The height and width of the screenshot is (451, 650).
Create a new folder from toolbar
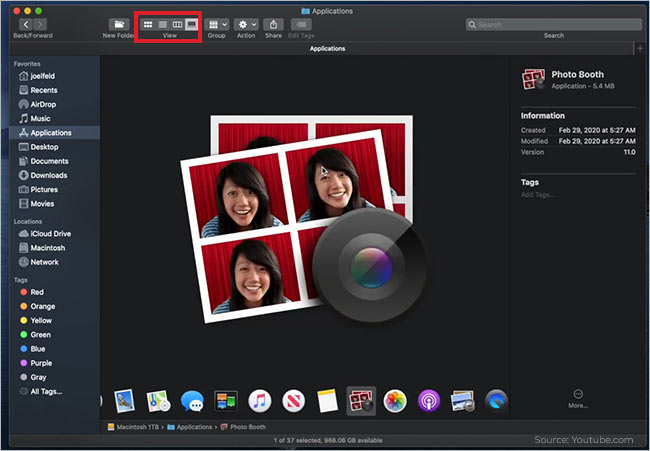[x=119, y=24]
